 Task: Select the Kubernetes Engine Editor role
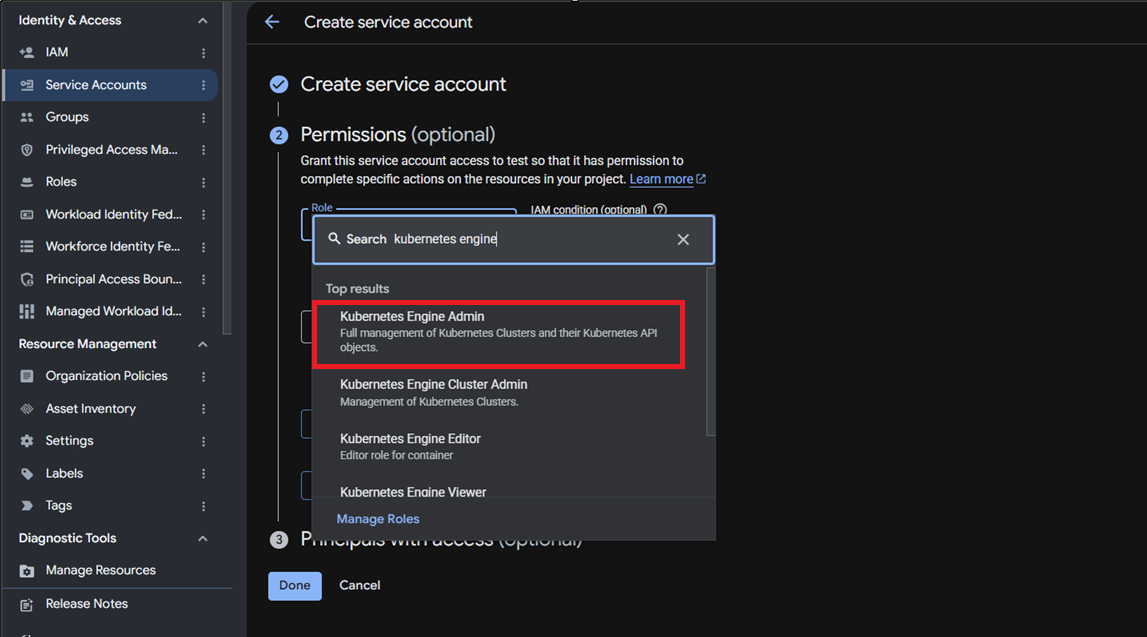509,446
